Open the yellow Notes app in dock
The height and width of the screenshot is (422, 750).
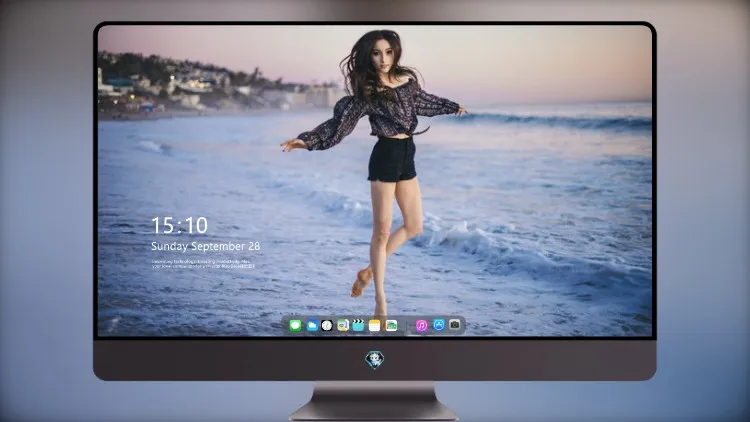[x=375, y=326]
